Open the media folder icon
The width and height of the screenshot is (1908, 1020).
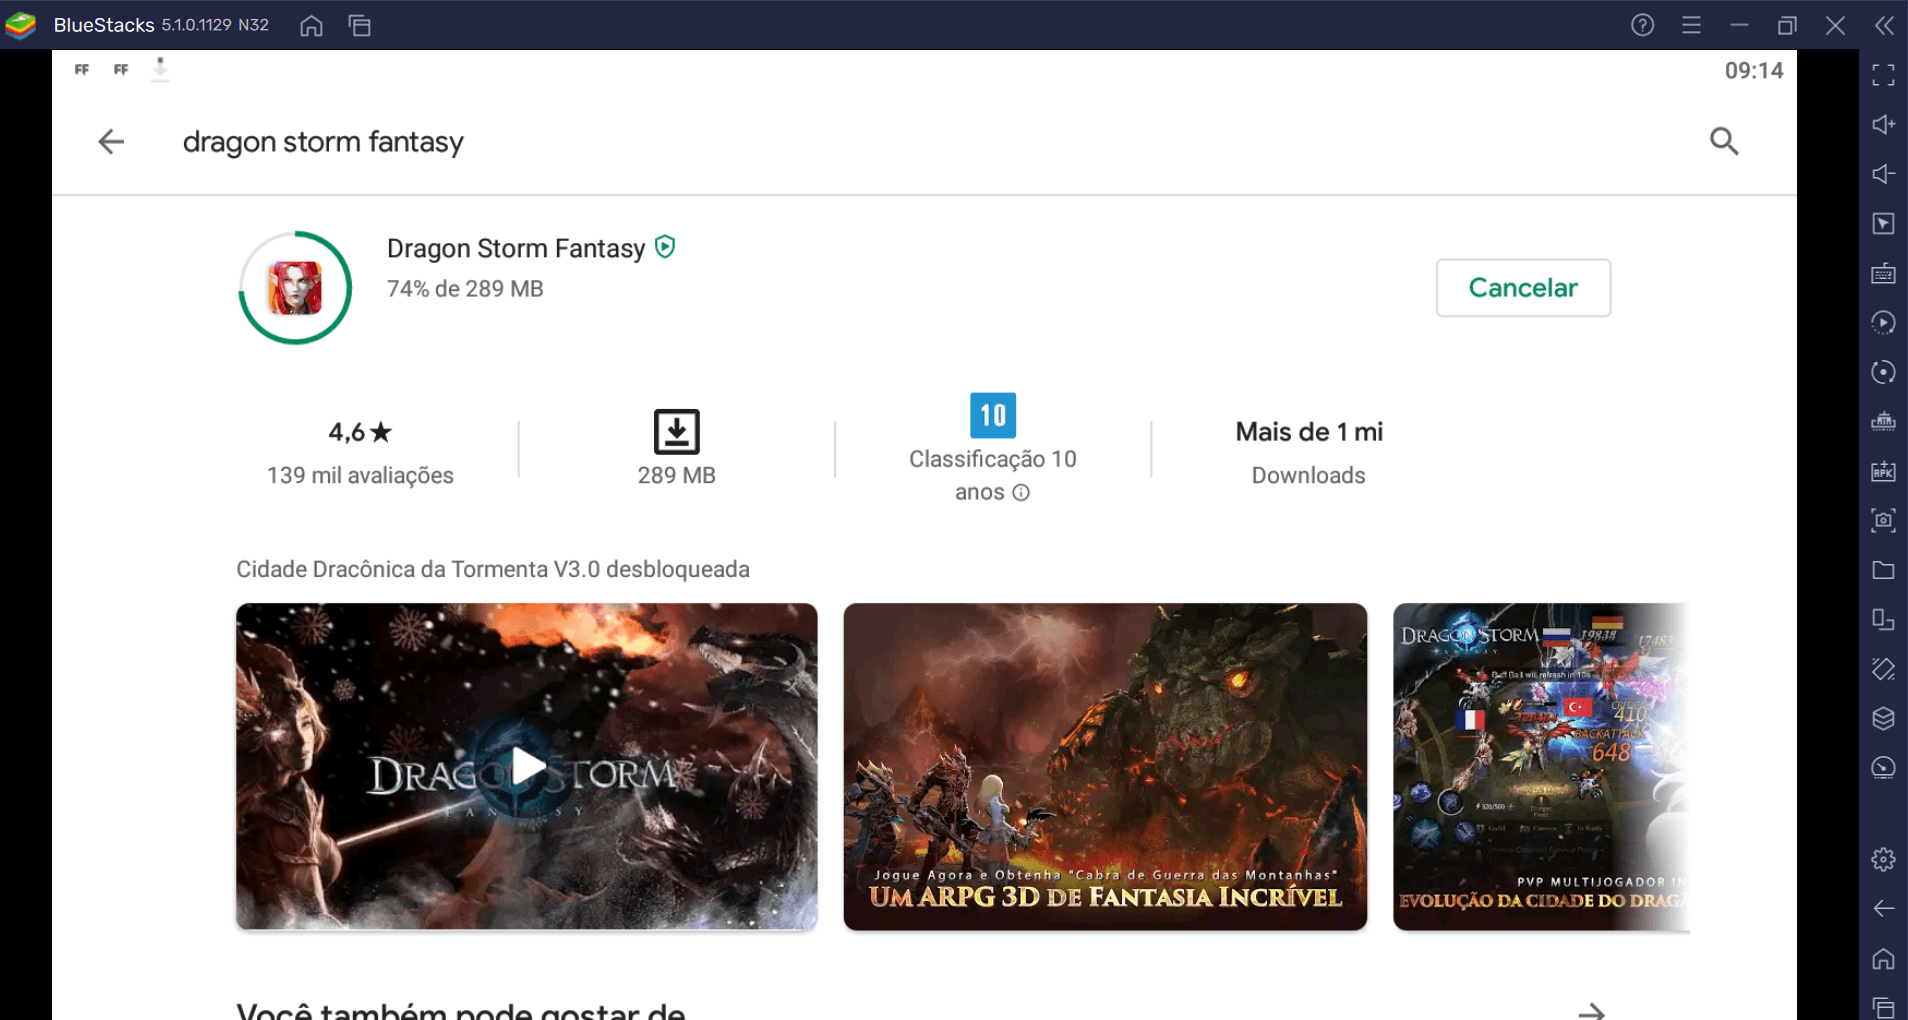click(x=1883, y=570)
